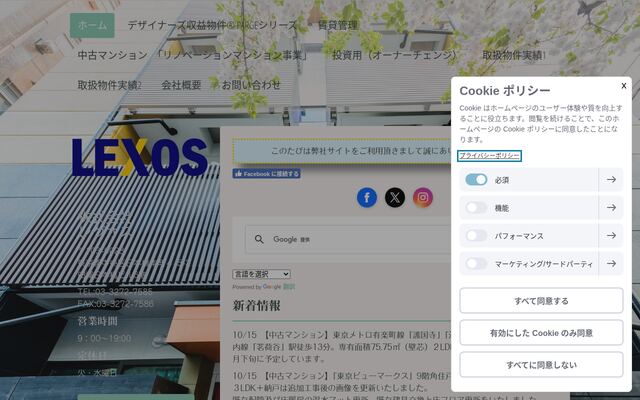Open the Facebook page icon
This screenshot has height=400, width=640.
click(x=367, y=198)
